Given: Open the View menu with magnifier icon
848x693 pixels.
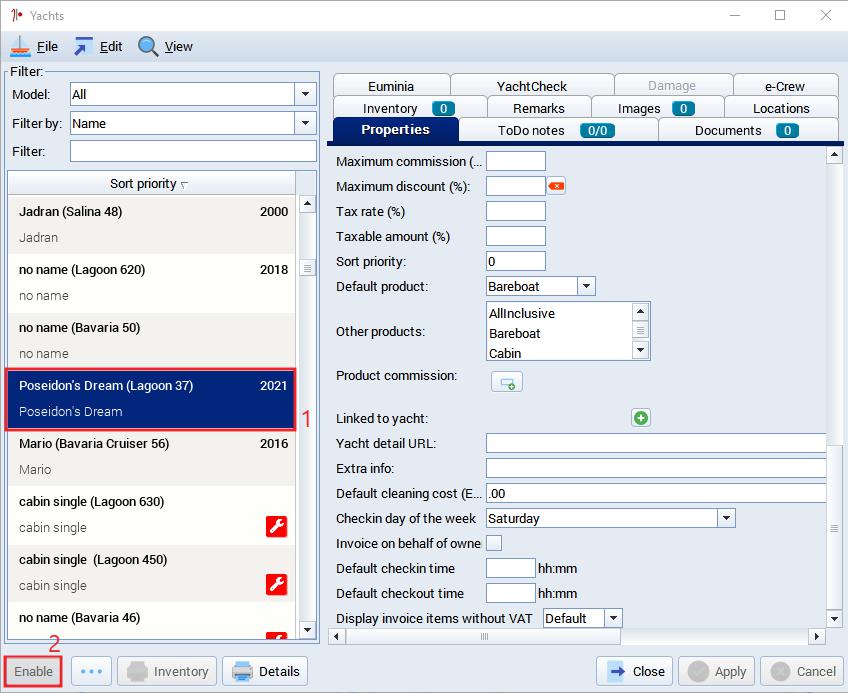Looking at the screenshot, I should 165,47.
